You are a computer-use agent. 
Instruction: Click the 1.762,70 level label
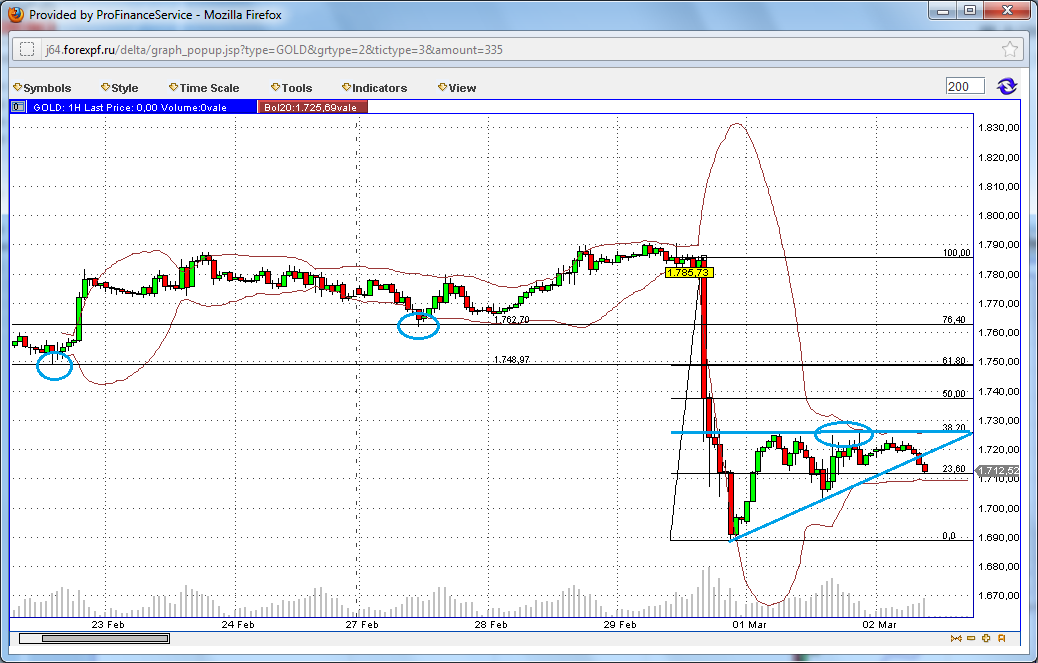[x=512, y=320]
